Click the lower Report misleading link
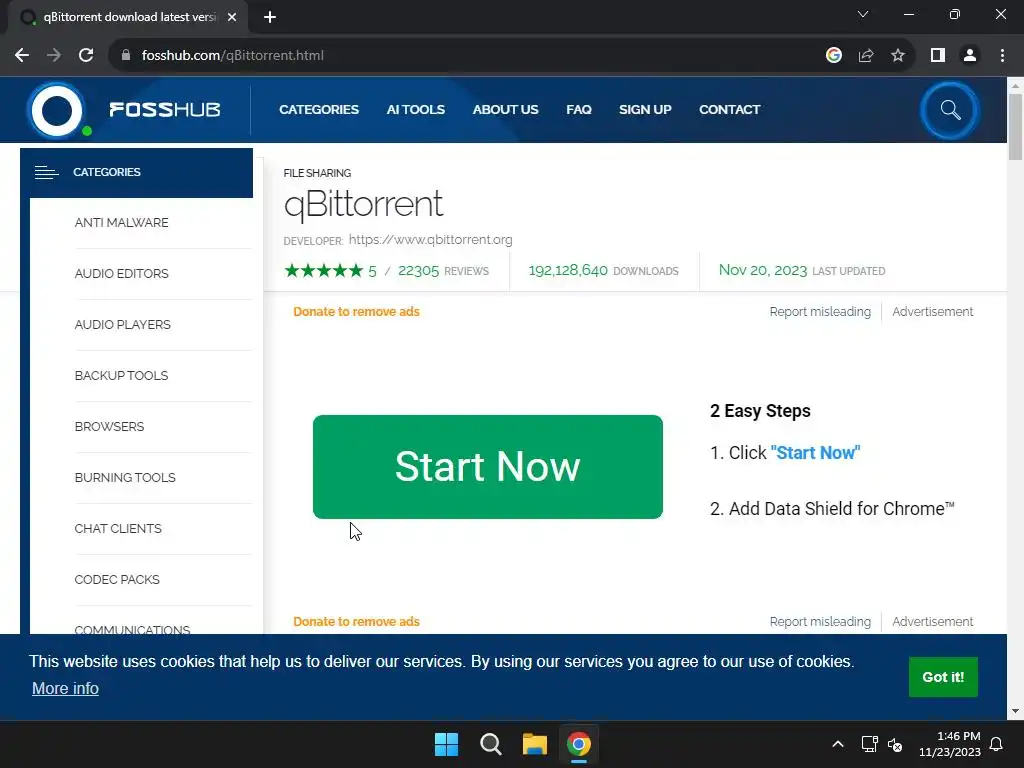The image size is (1024, 768). pyautogui.click(x=820, y=622)
